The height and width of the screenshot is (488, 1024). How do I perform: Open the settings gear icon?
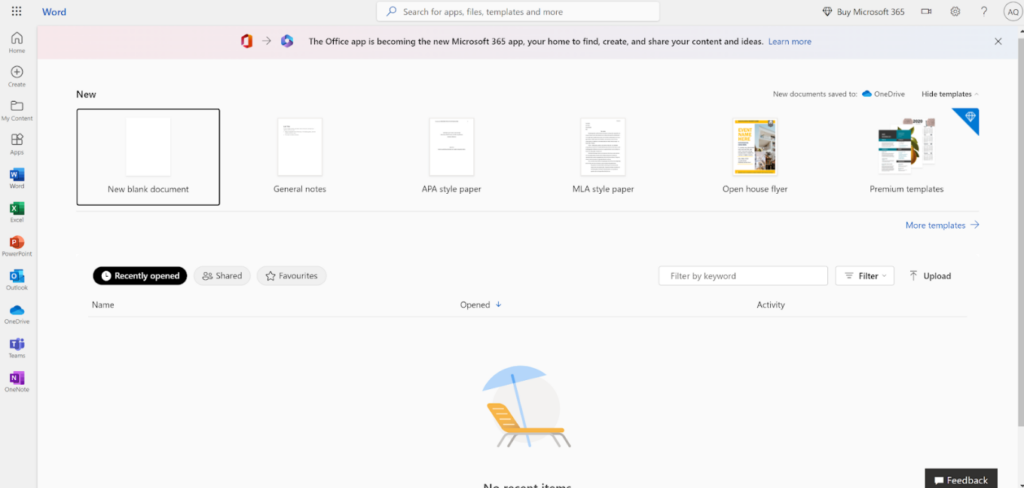click(x=955, y=11)
